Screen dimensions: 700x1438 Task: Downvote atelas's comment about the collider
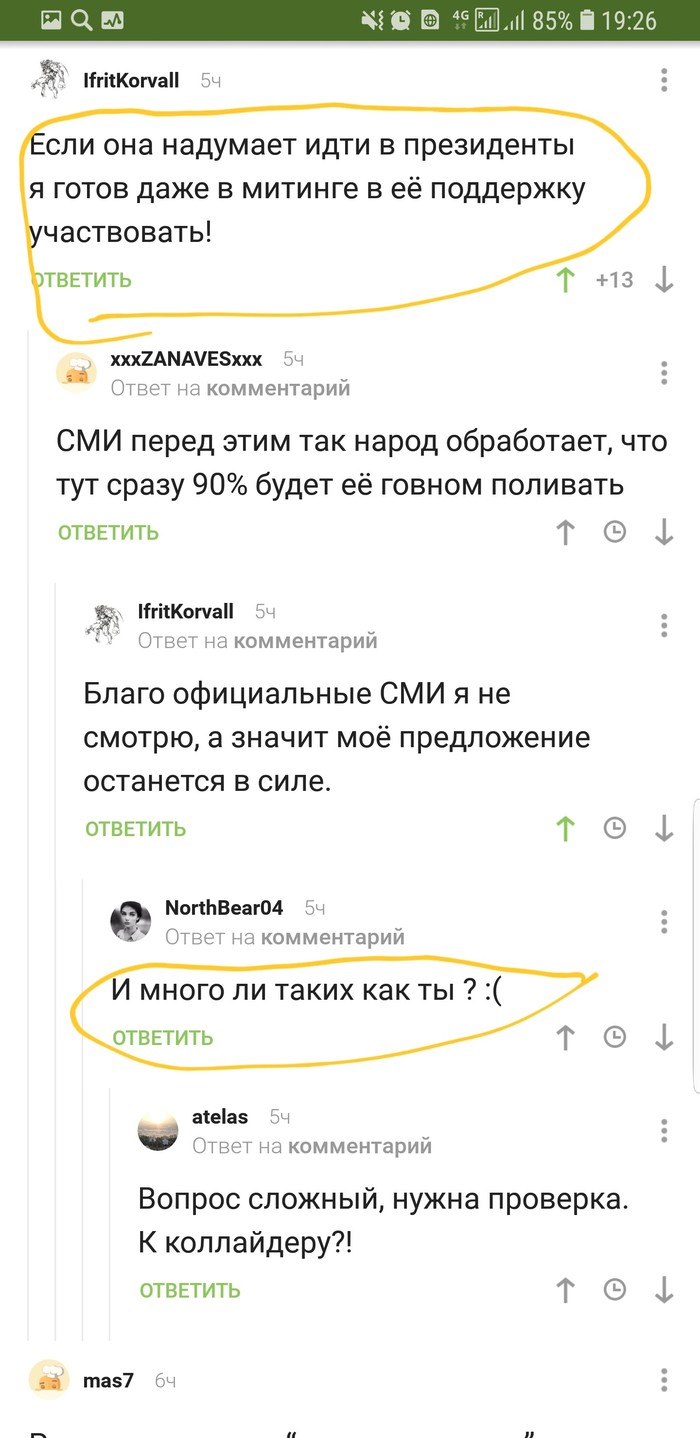point(664,1290)
